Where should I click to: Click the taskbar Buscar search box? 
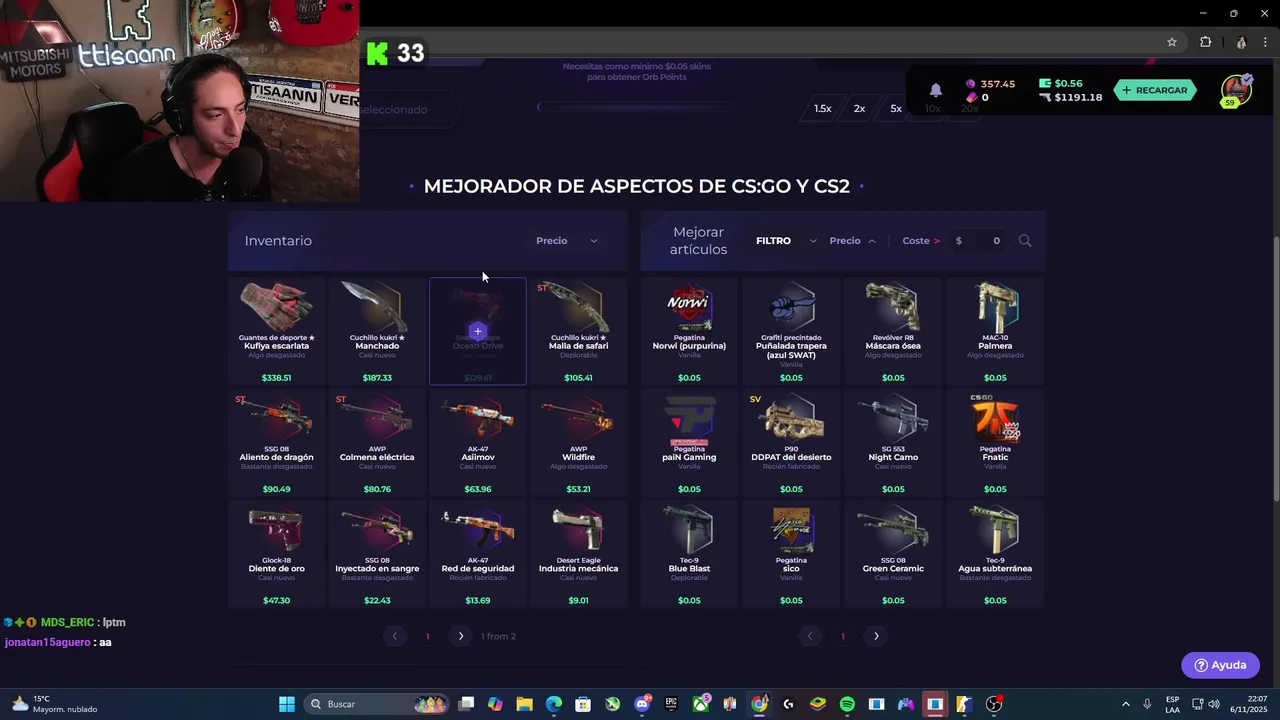(x=375, y=704)
